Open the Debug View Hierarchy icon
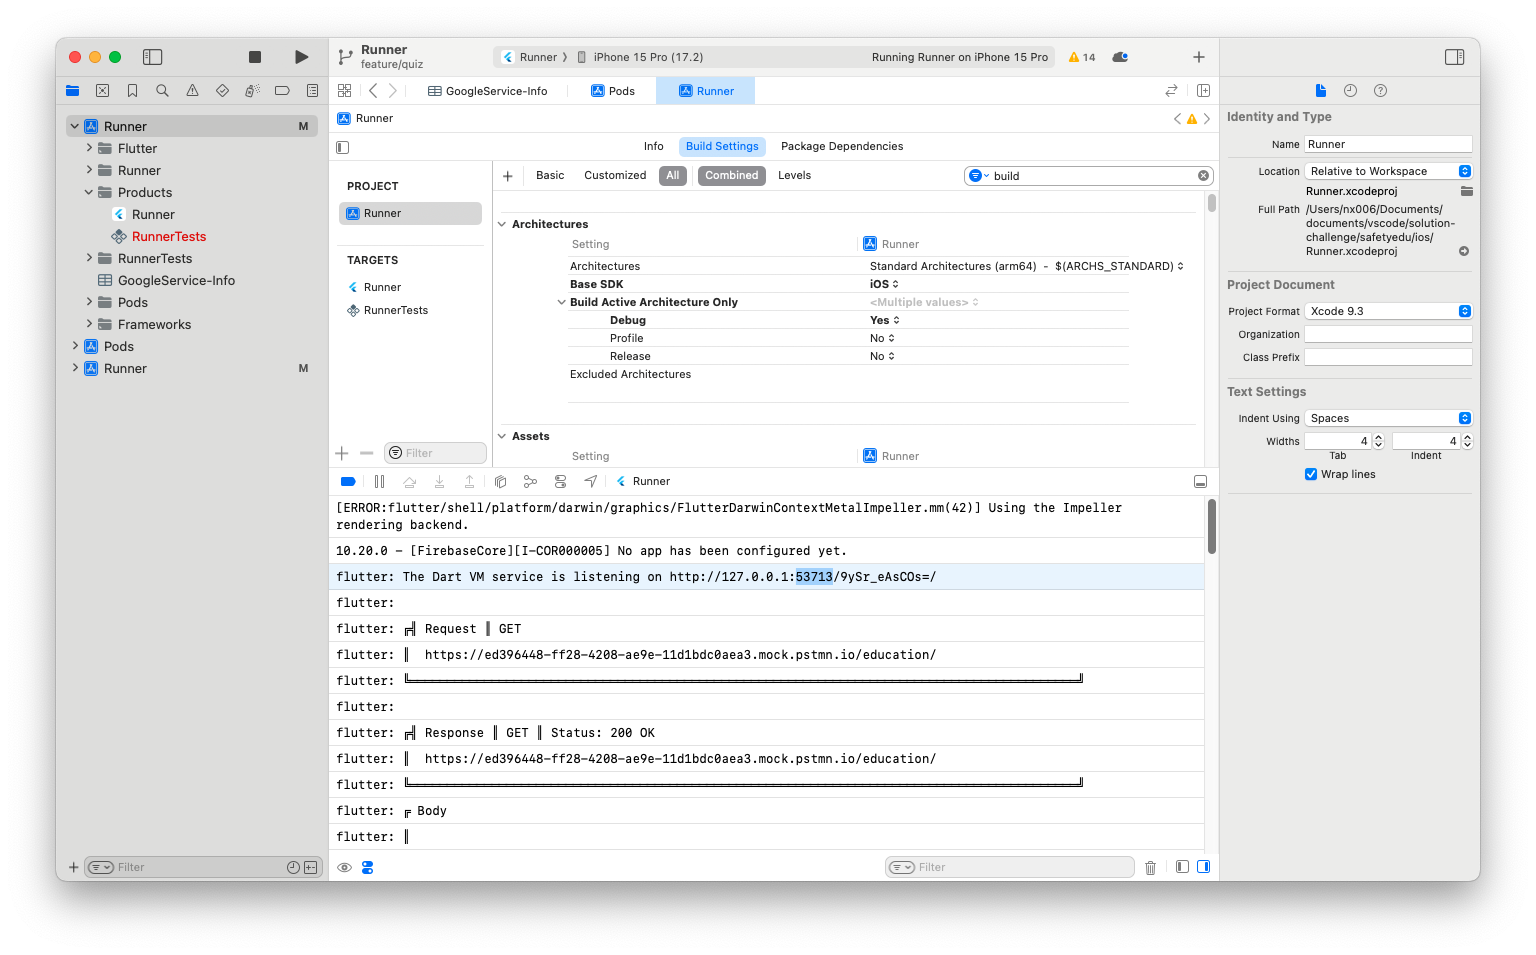 pyautogui.click(x=500, y=481)
